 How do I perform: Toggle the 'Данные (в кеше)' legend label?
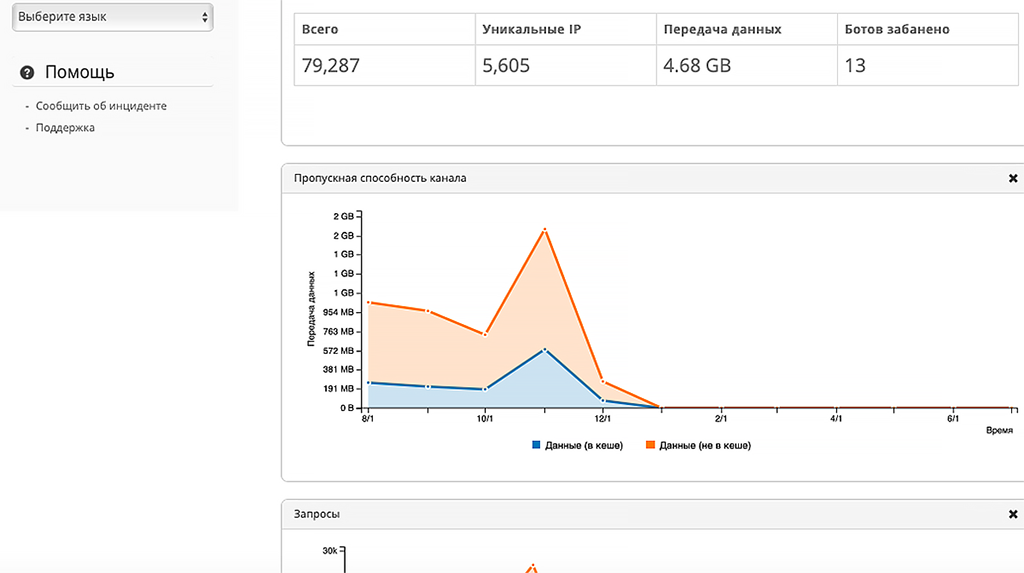click(x=584, y=445)
